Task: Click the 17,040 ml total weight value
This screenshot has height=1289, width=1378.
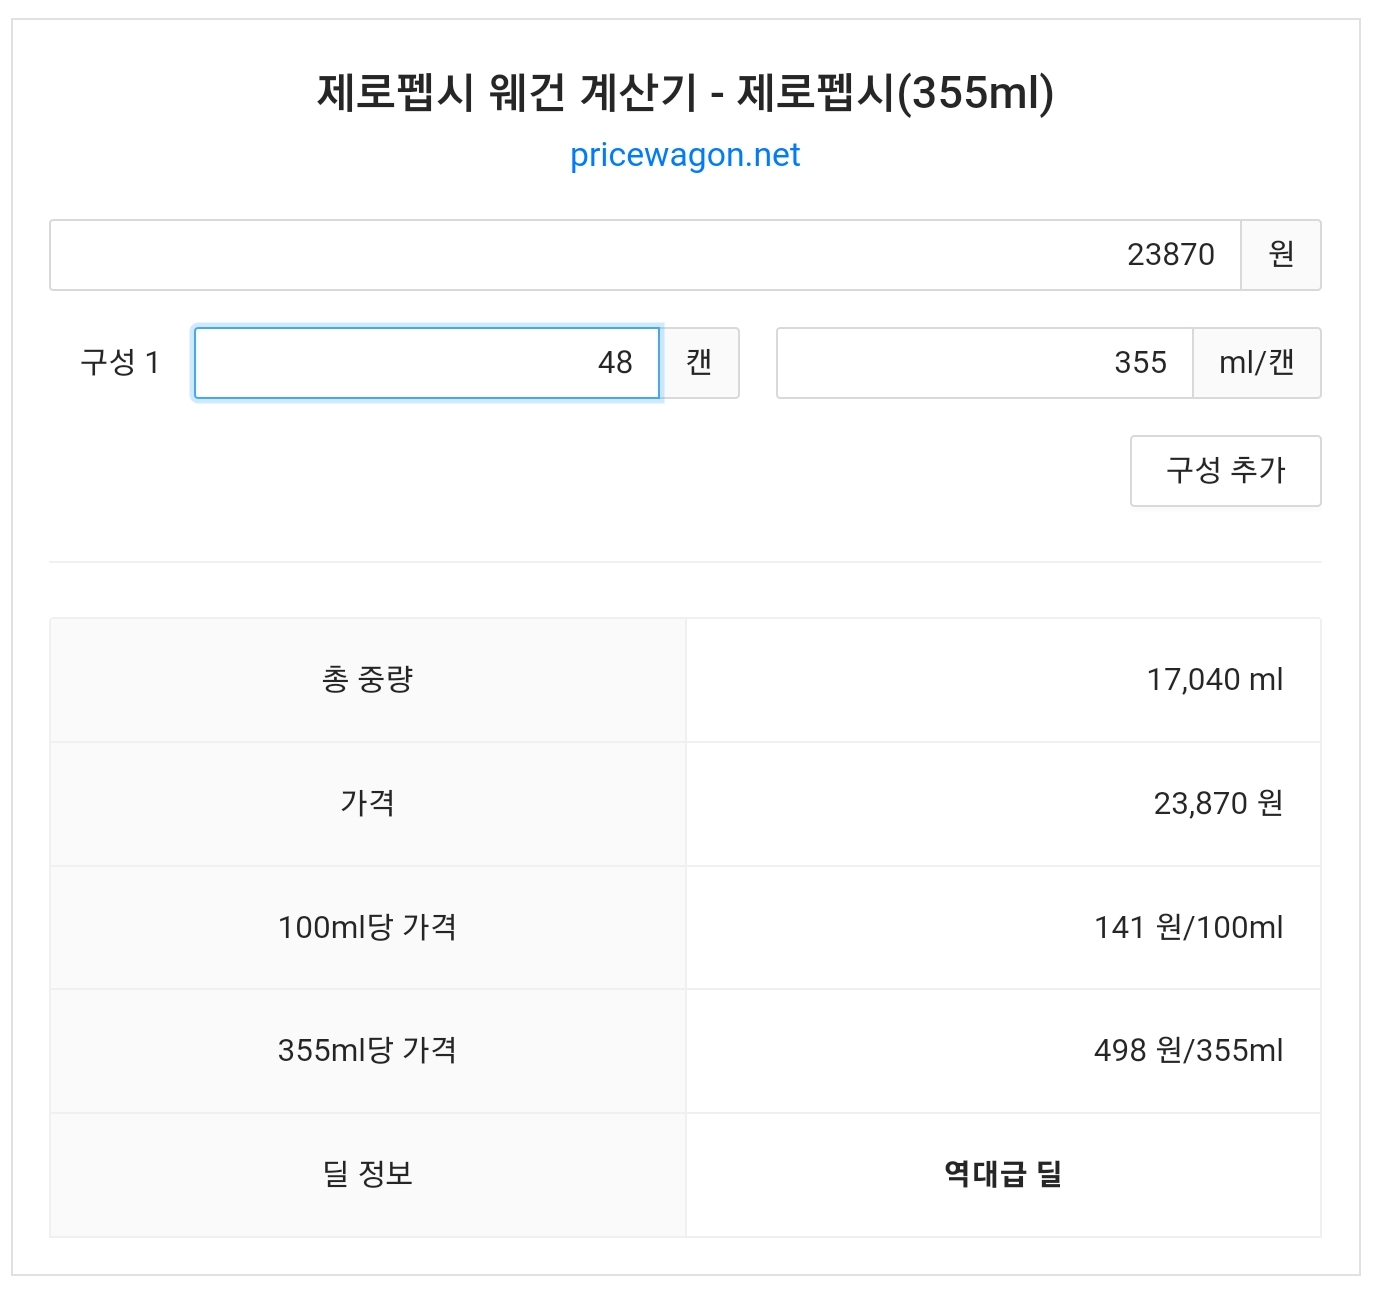Action: 1214,680
